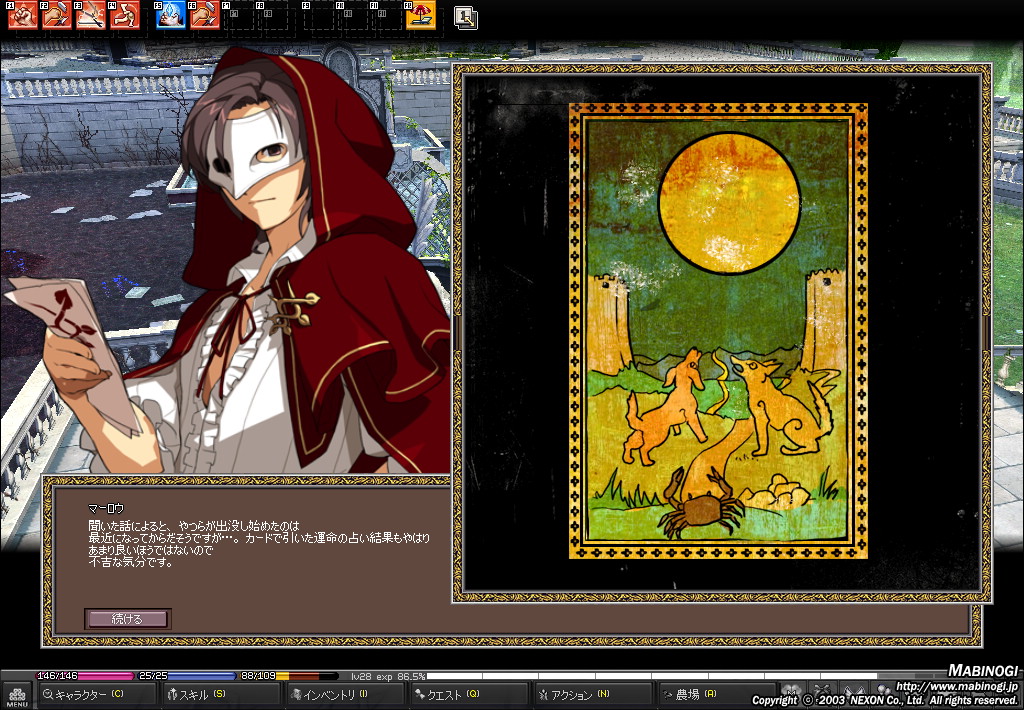
Task: Click the stamina bar showing 88/109
Action: click(x=289, y=676)
